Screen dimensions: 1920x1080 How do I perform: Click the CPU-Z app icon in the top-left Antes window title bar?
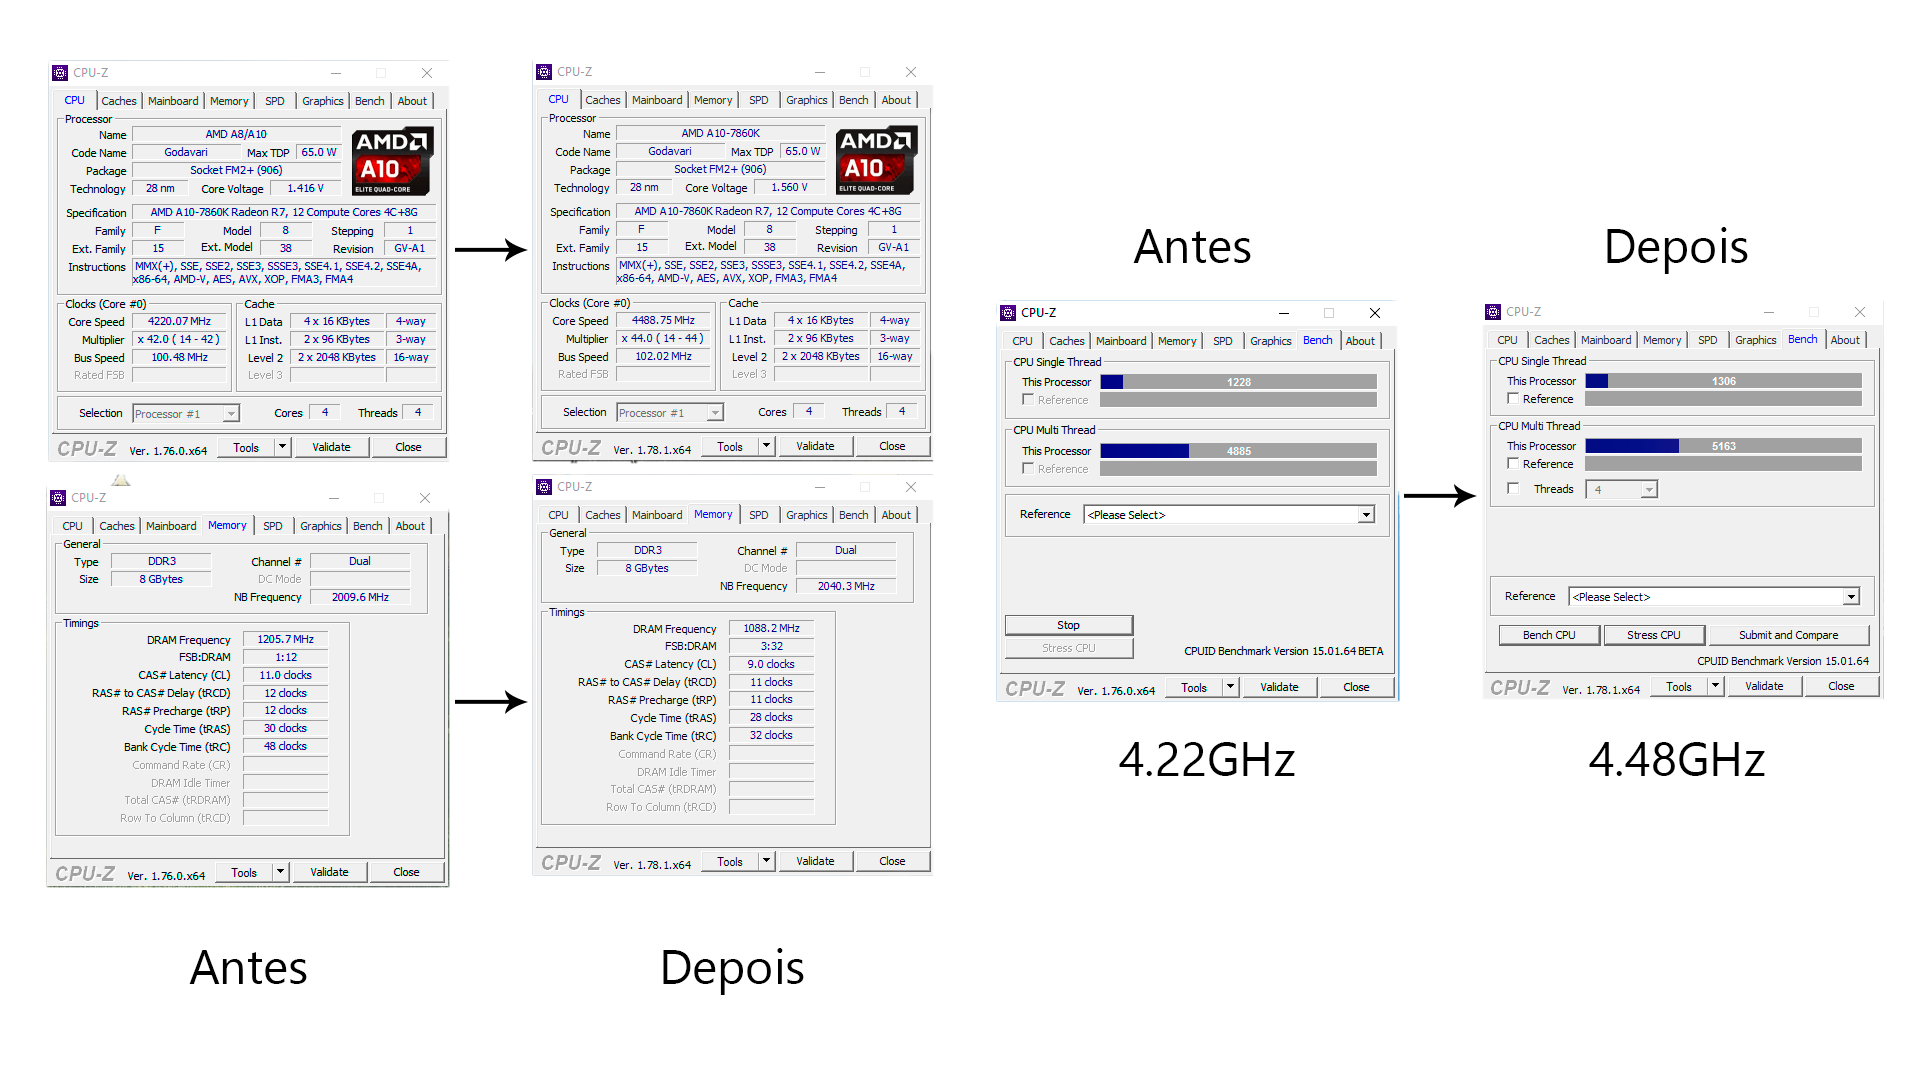[x=60, y=73]
